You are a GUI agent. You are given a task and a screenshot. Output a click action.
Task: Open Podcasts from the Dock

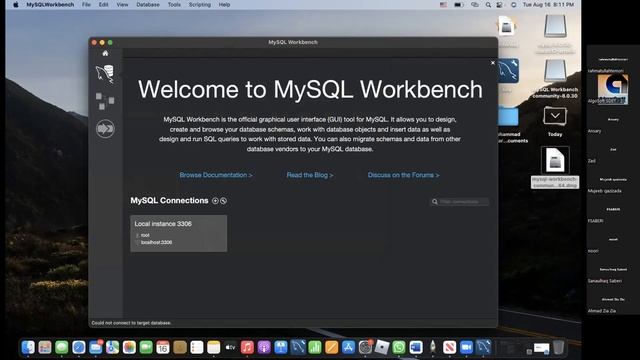tap(264, 347)
